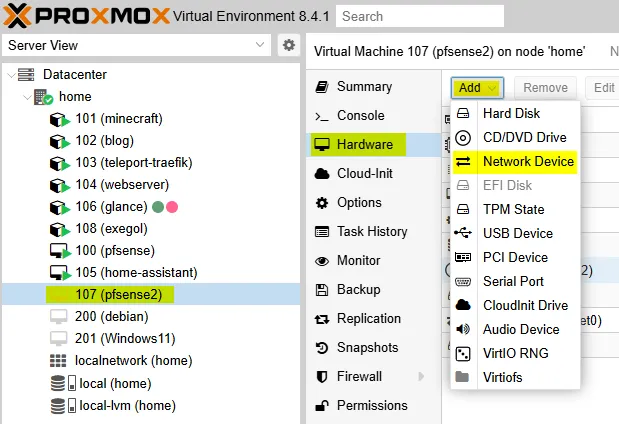
Task: Open the Add dropdown button
Action: [x=477, y=88]
